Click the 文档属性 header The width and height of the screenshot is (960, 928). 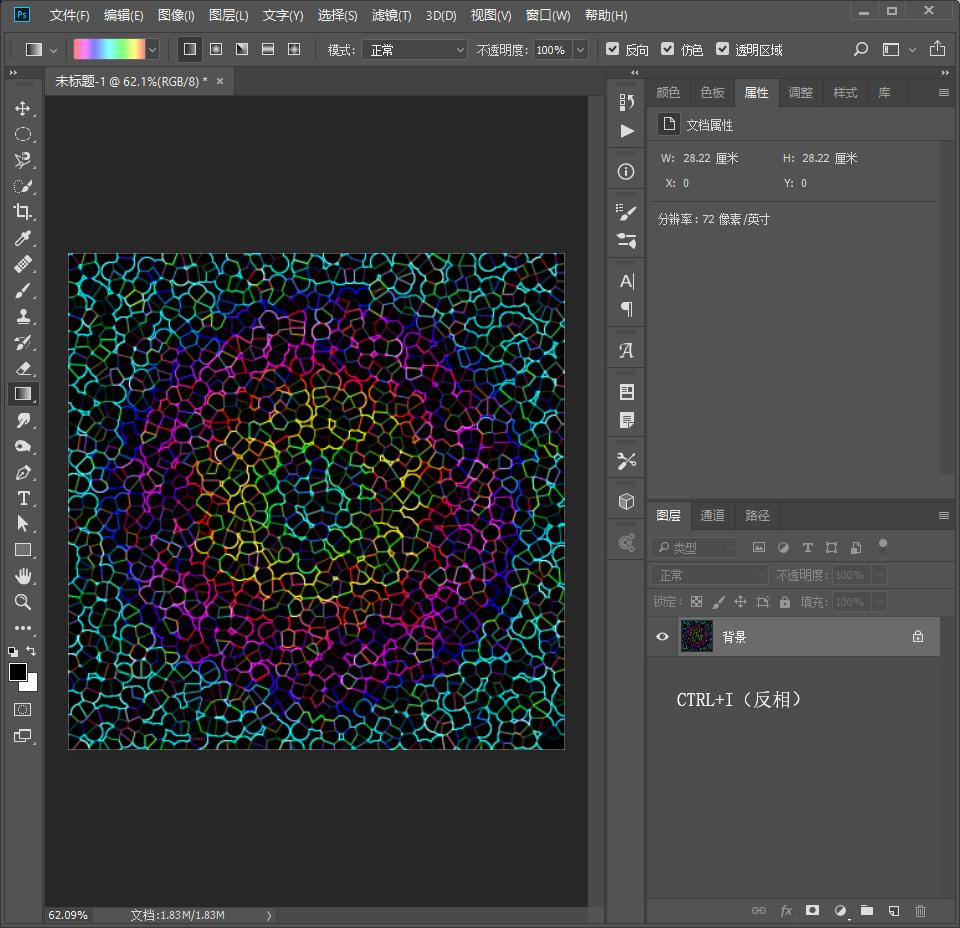click(x=709, y=125)
